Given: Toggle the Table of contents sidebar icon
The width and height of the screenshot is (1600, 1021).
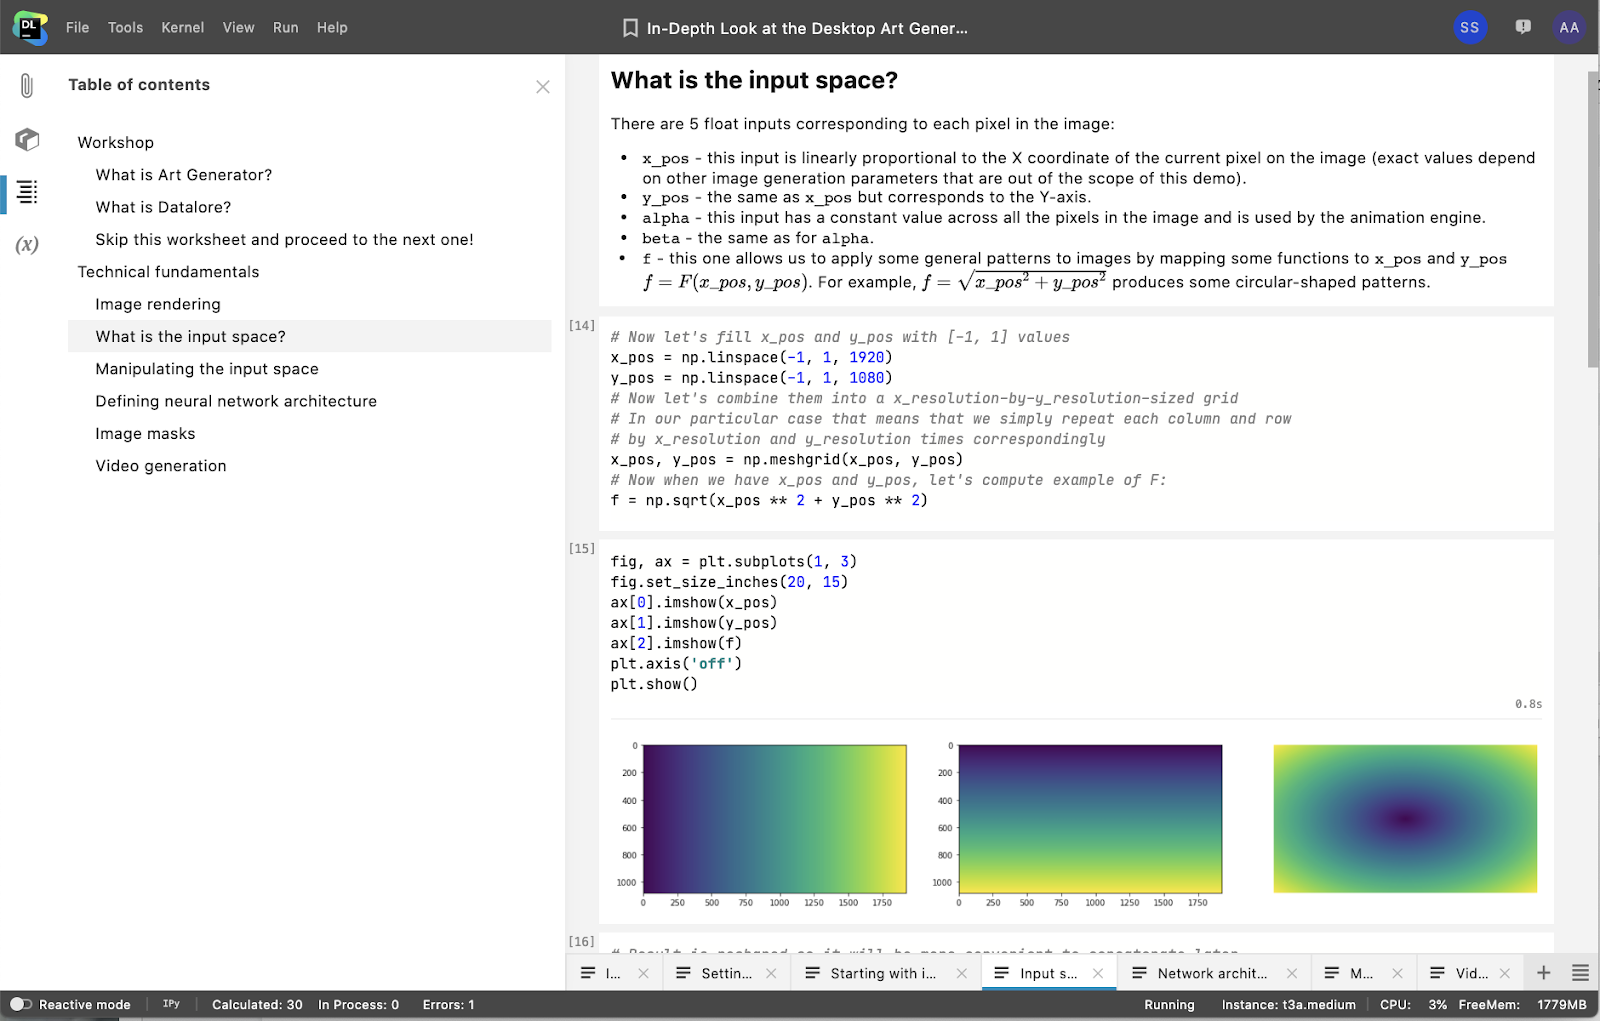Looking at the screenshot, I should [27, 192].
